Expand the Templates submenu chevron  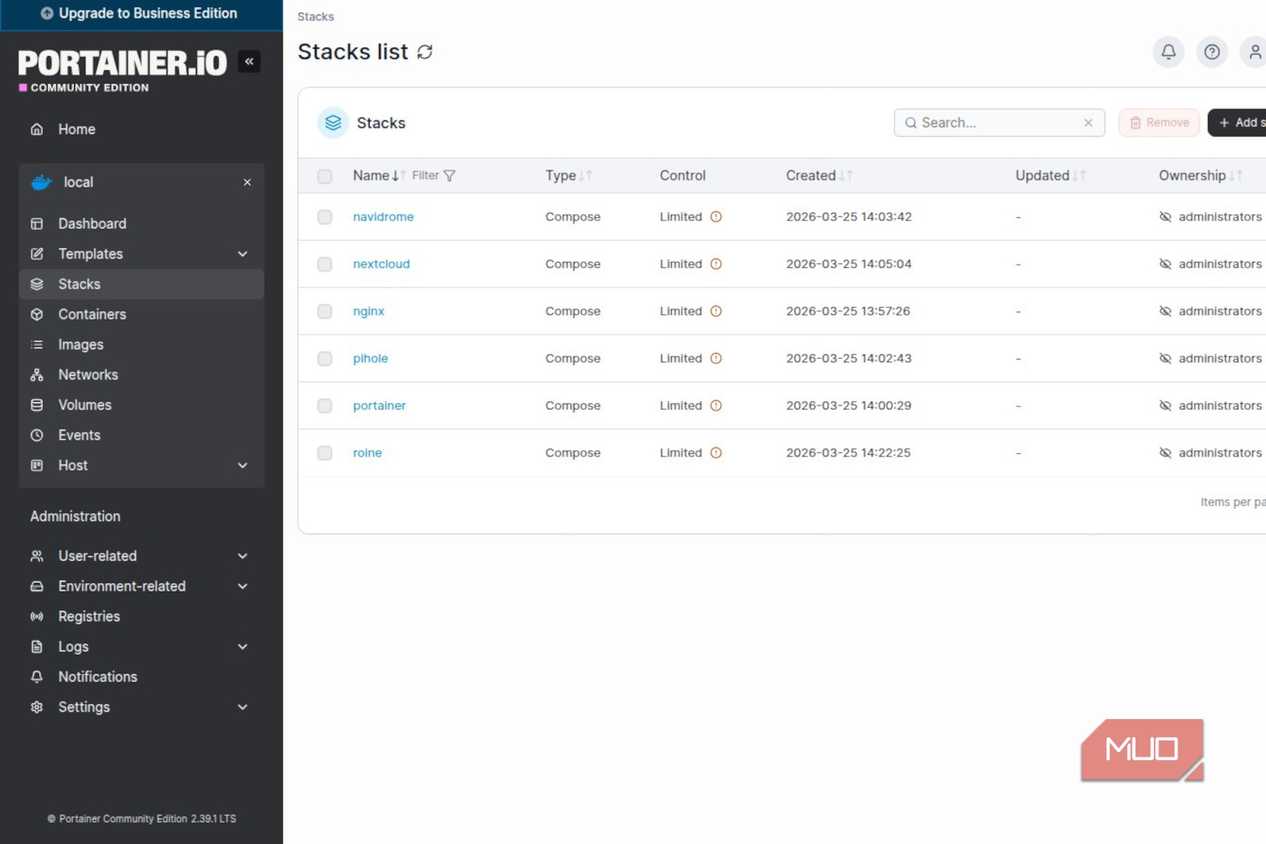click(243, 254)
